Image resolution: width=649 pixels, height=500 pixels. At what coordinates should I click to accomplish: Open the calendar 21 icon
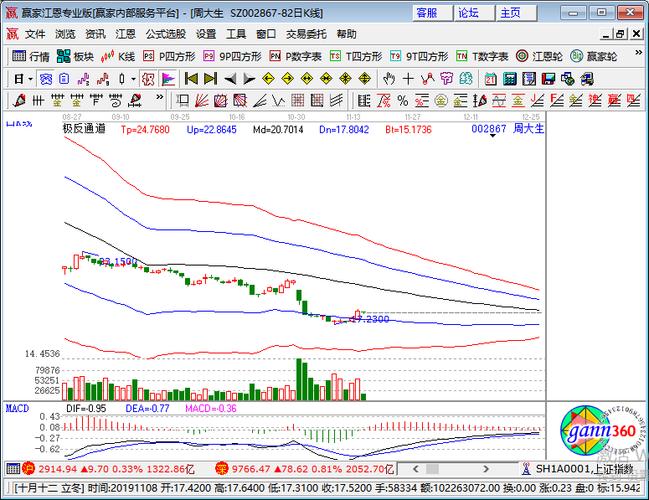point(491,79)
